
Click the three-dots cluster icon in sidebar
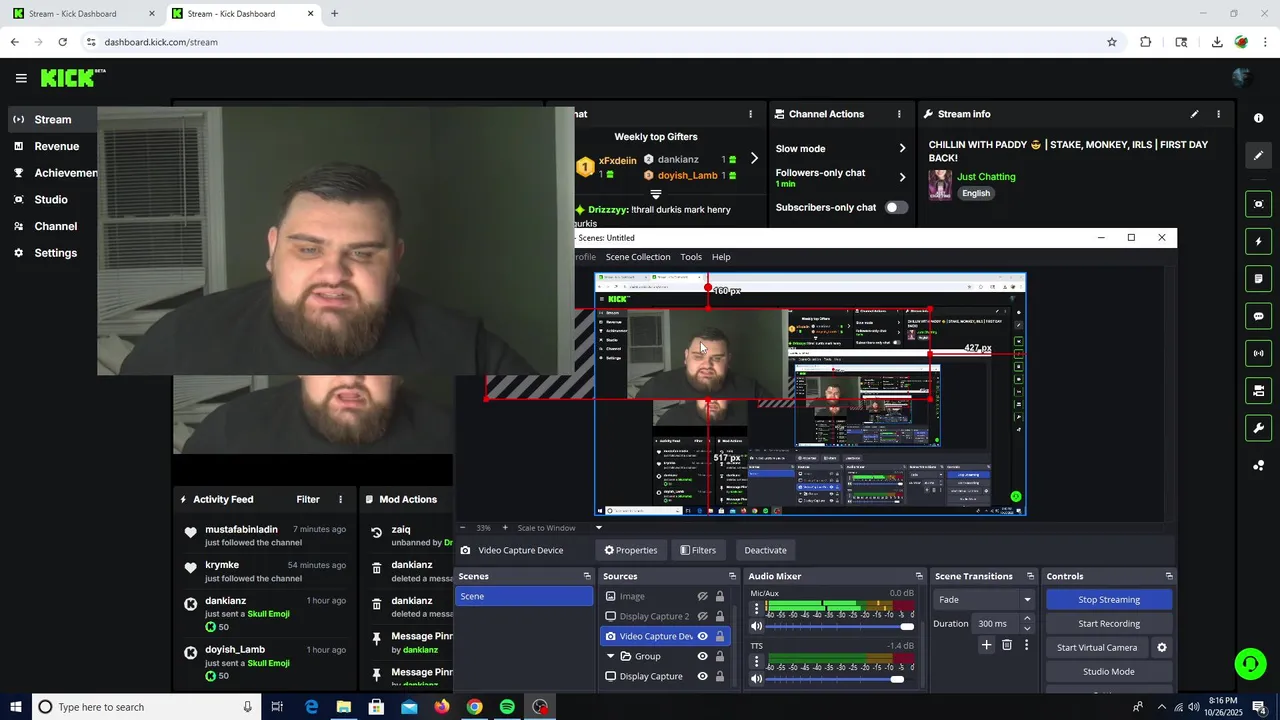[x=1258, y=465]
